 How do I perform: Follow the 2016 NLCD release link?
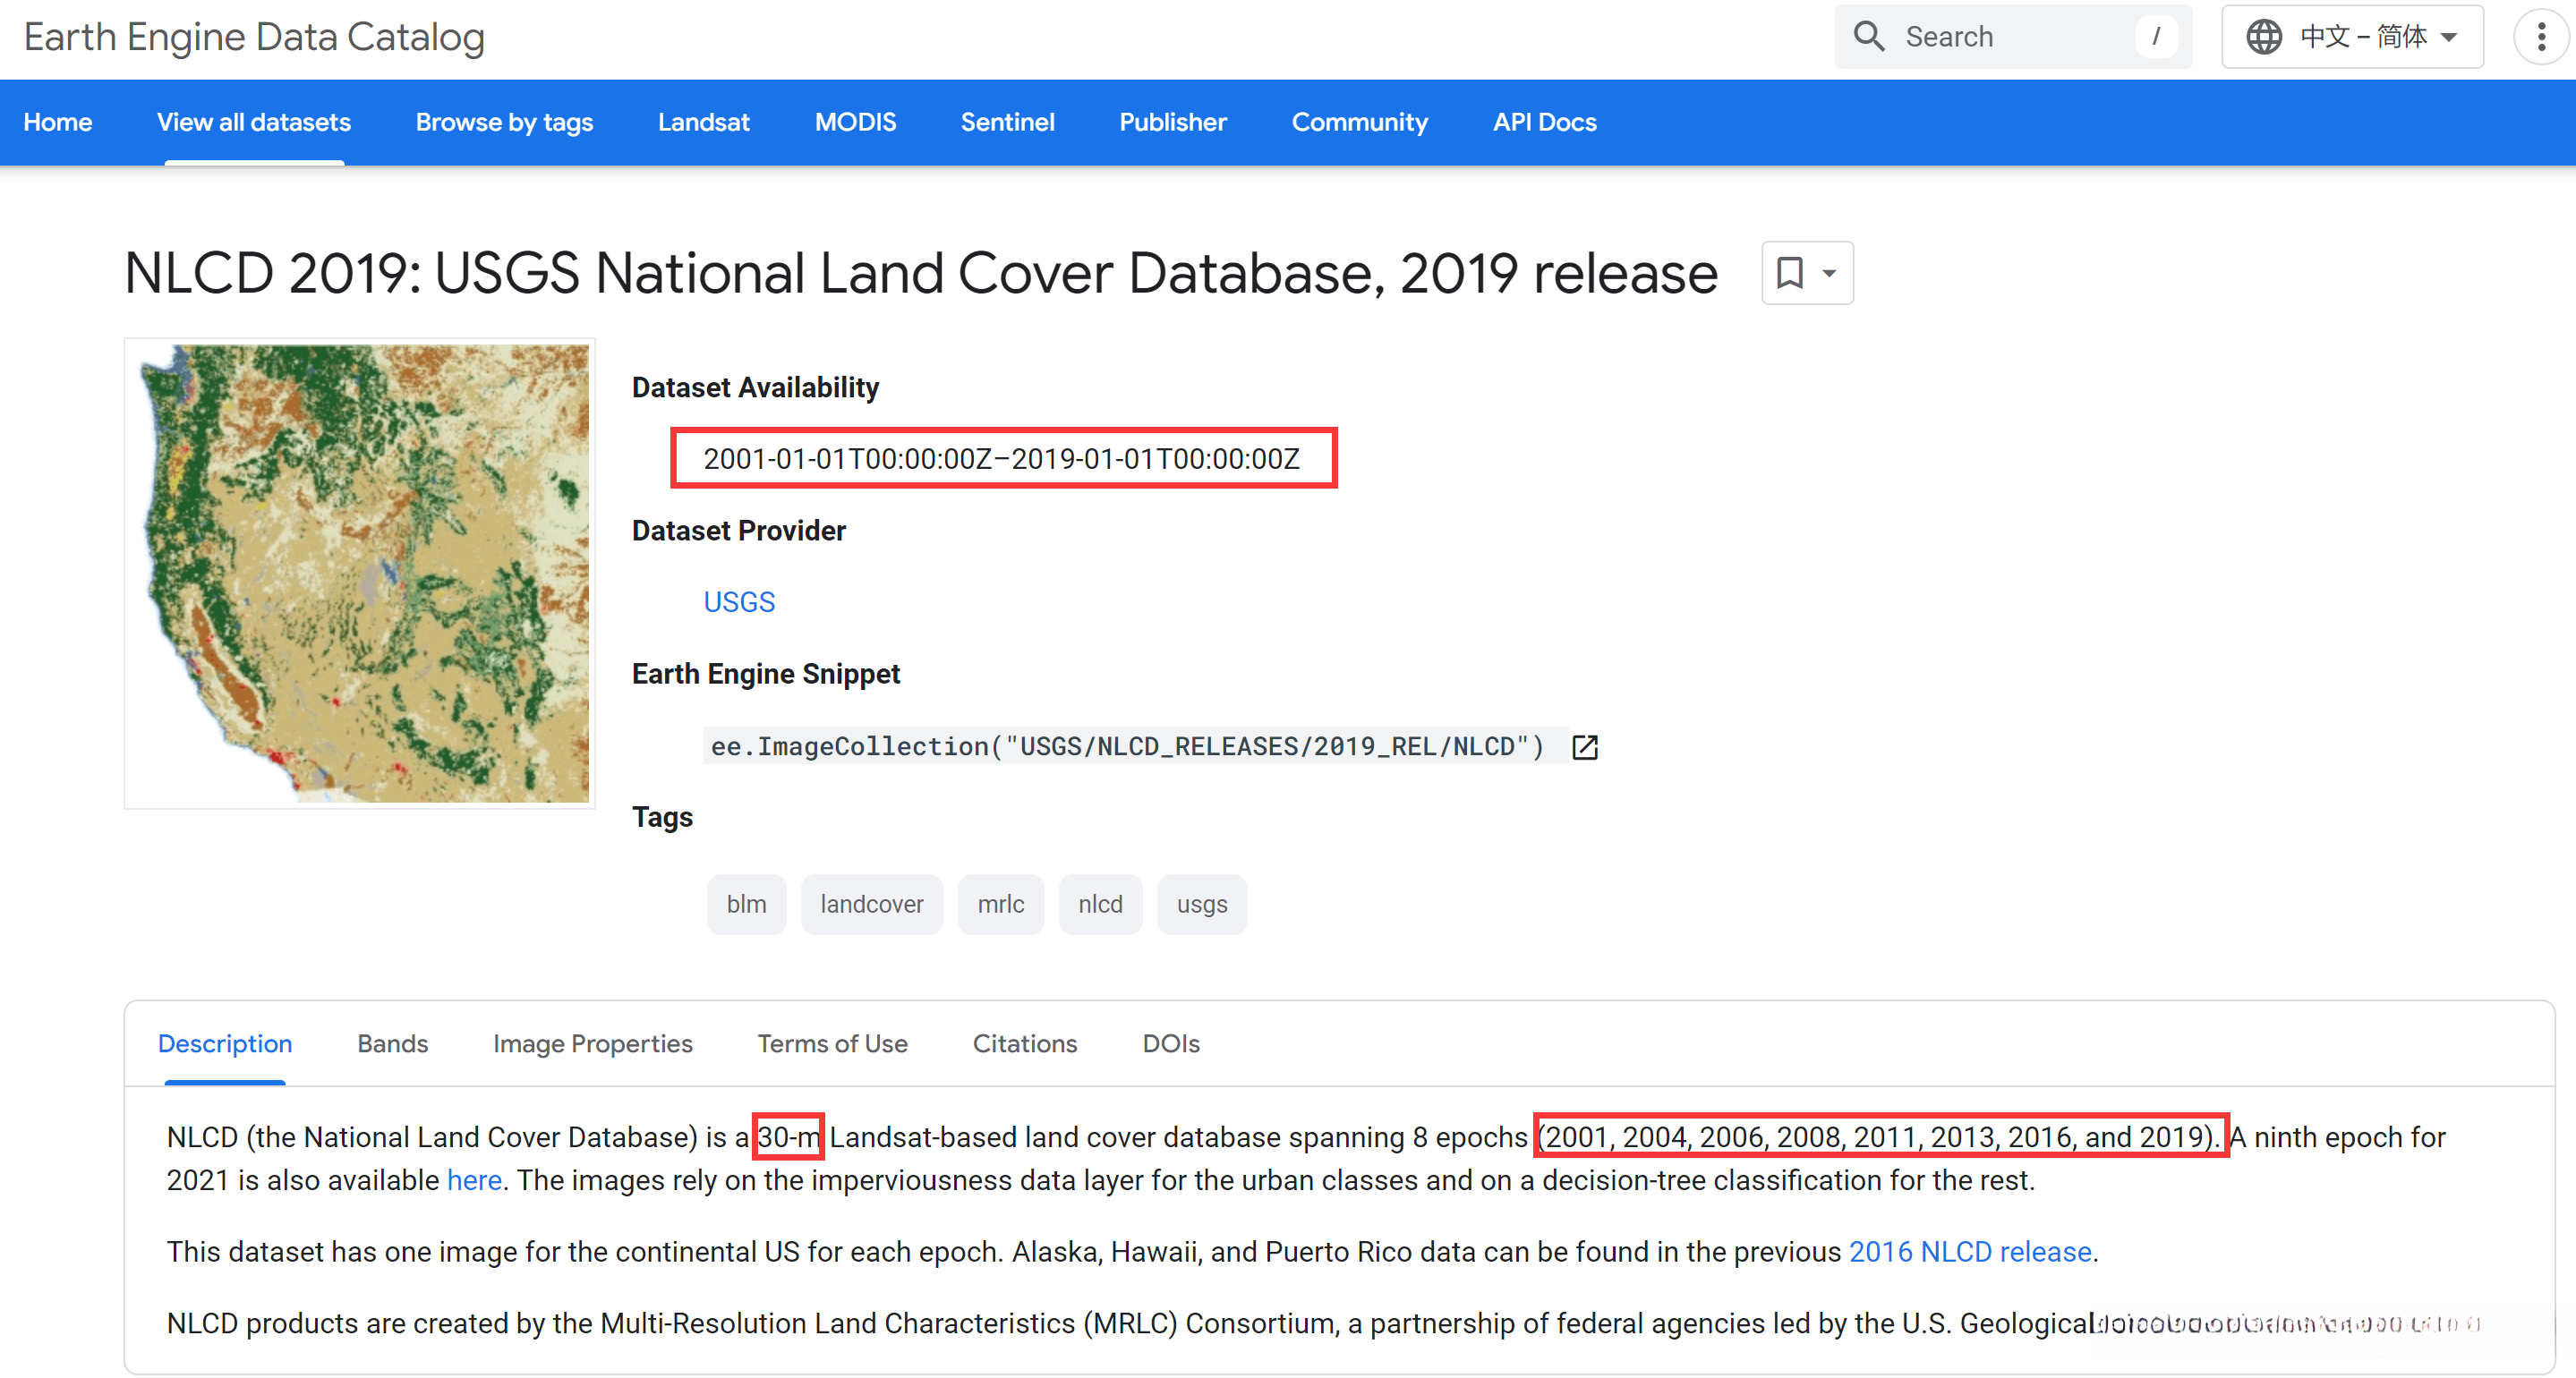click(1969, 1251)
